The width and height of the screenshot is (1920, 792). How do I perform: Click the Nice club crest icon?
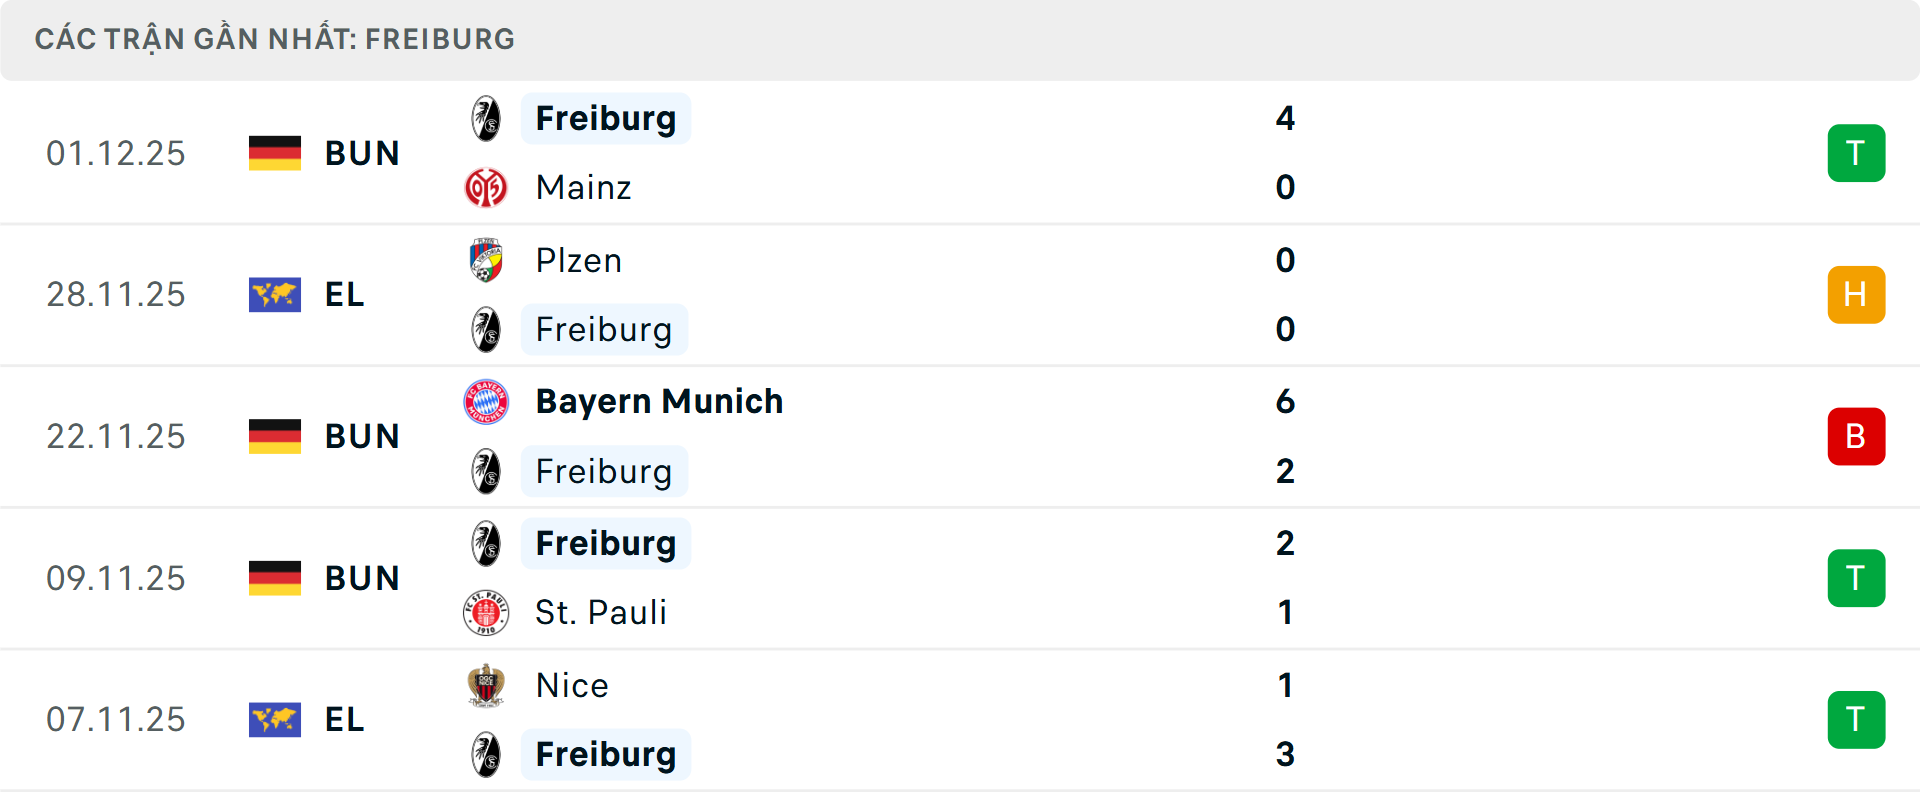click(x=486, y=685)
